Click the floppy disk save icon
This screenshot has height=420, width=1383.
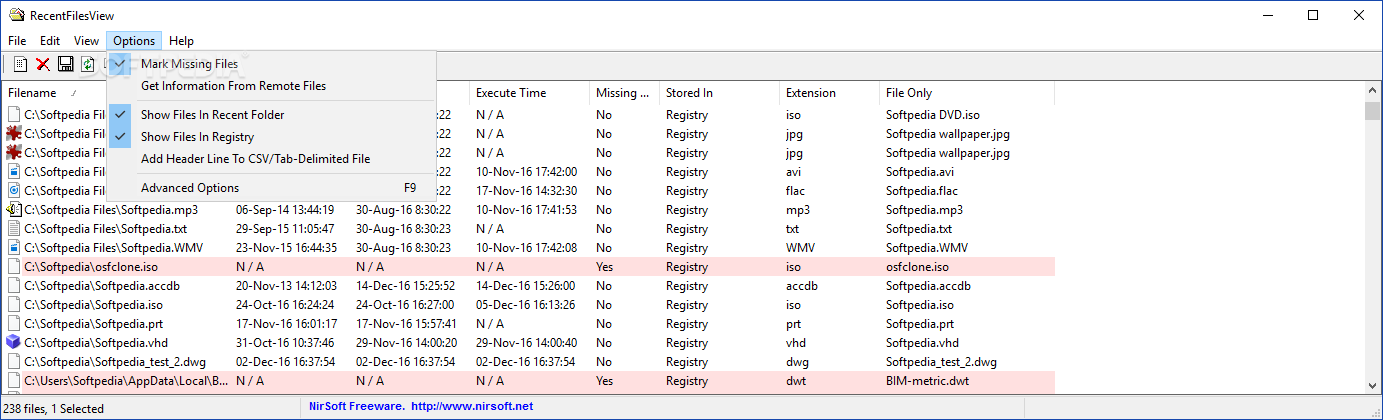coord(66,64)
